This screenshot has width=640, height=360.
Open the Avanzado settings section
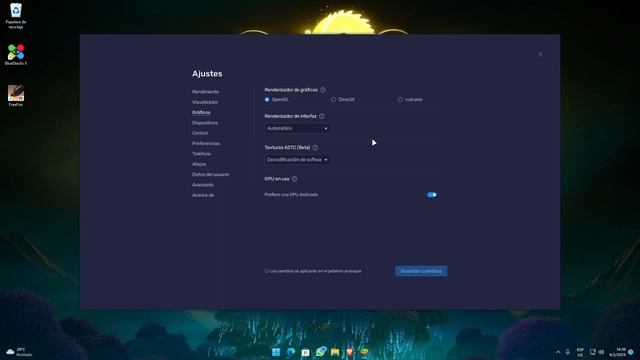203,185
